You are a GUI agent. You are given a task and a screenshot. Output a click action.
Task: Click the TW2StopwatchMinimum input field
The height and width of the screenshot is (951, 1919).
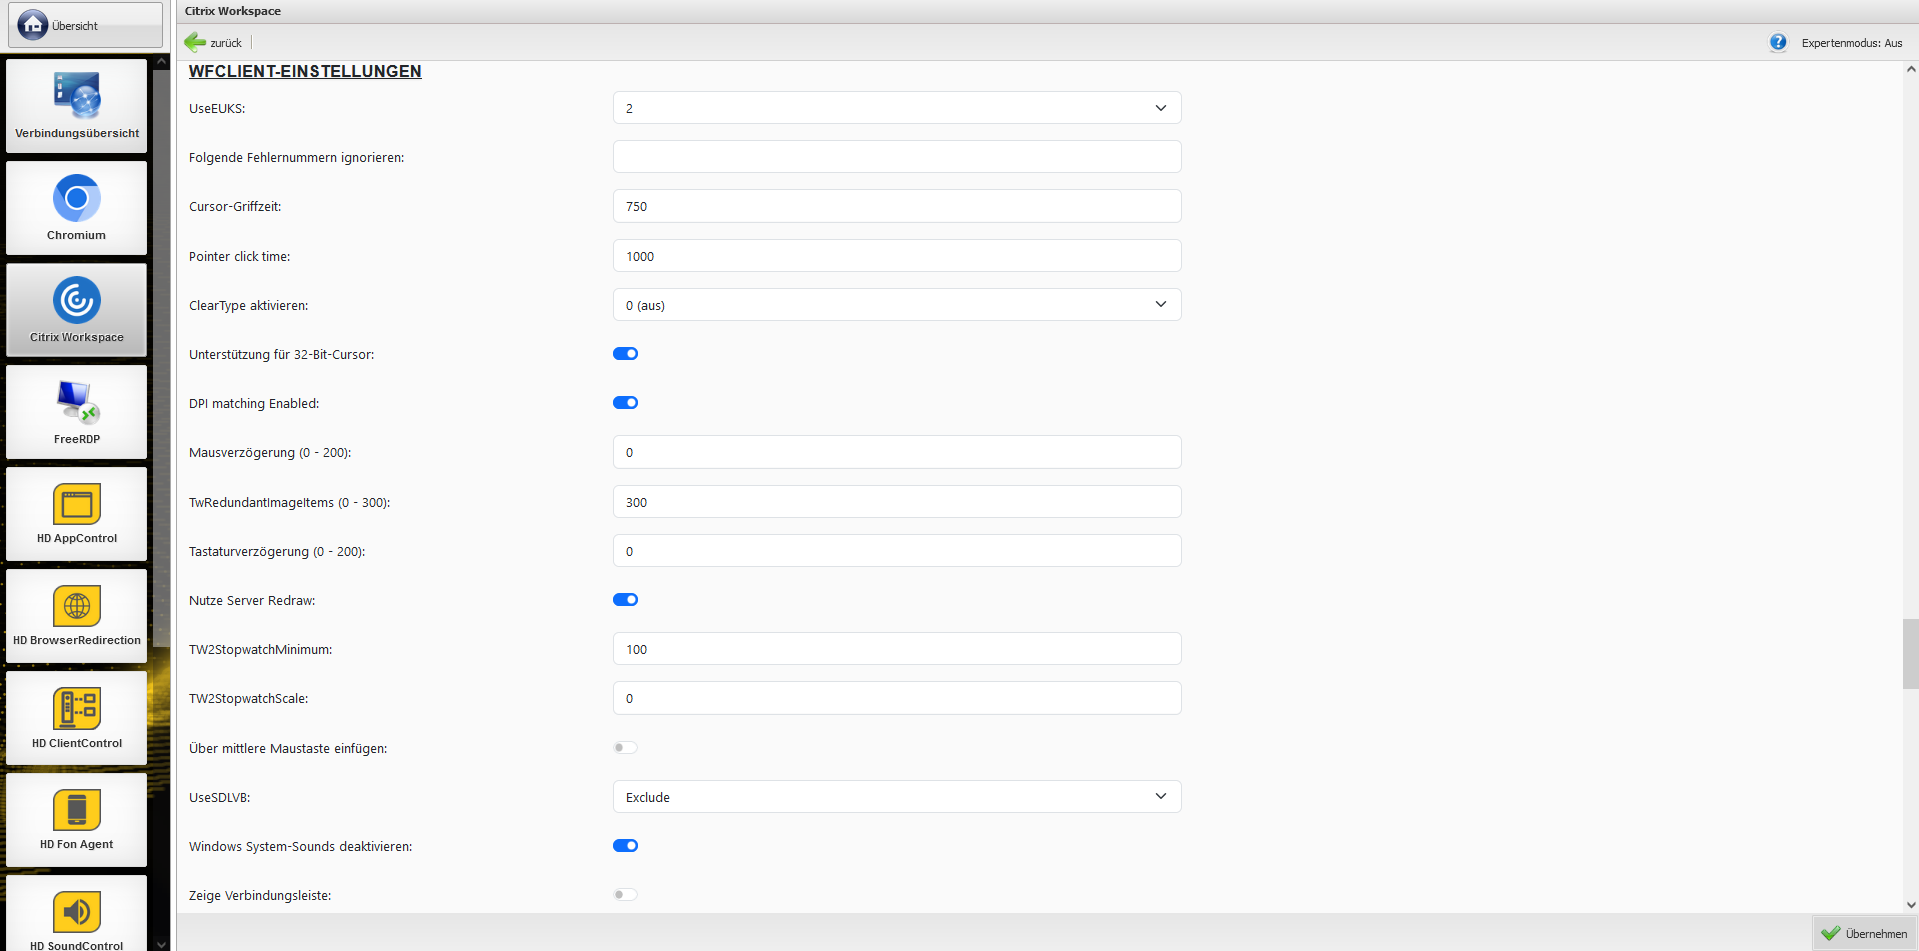tap(897, 649)
